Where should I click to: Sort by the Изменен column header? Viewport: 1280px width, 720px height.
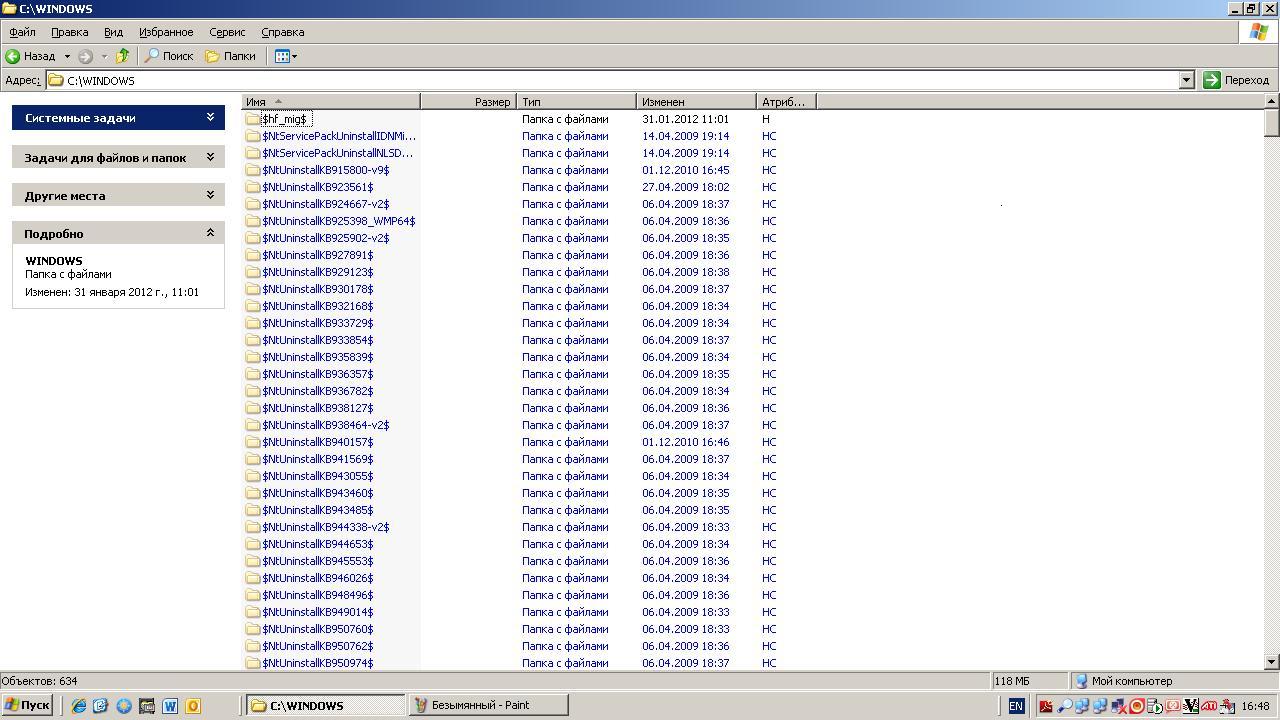coord(696,102)
